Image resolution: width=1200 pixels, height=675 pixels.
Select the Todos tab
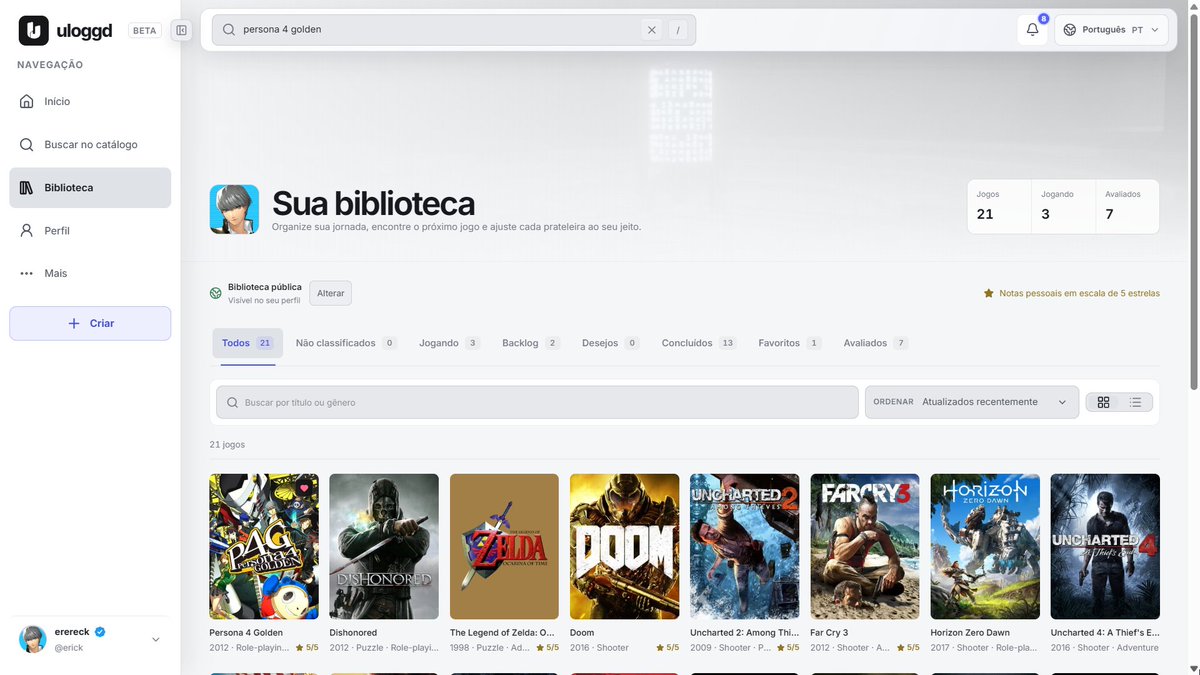(247, 343)
